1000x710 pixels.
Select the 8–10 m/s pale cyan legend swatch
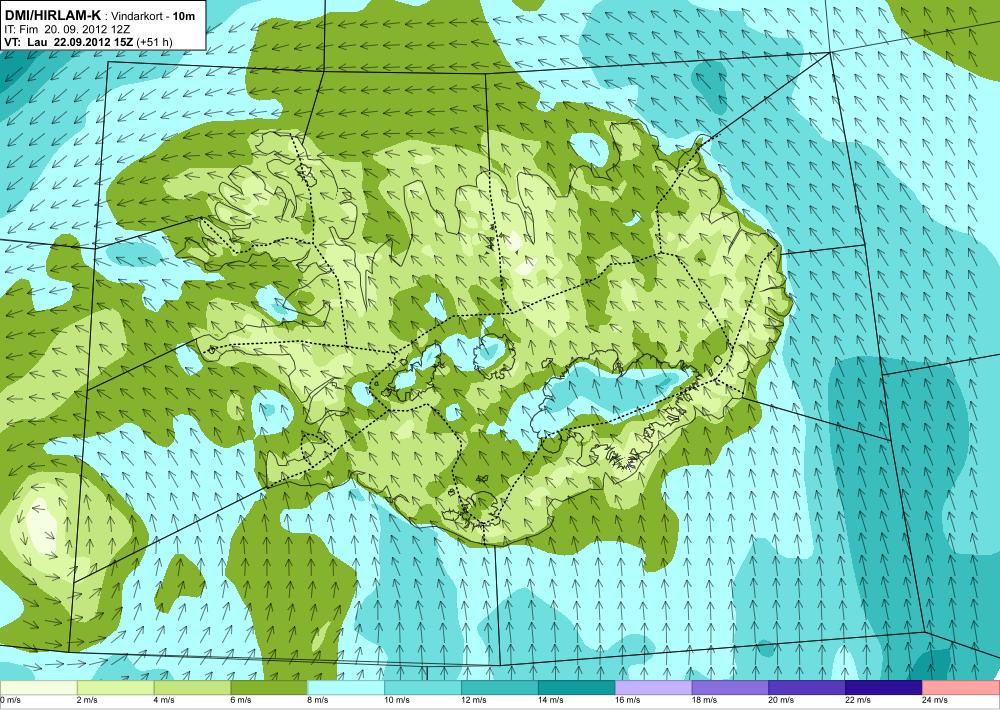pyautogui.click(x=346, y=688)
